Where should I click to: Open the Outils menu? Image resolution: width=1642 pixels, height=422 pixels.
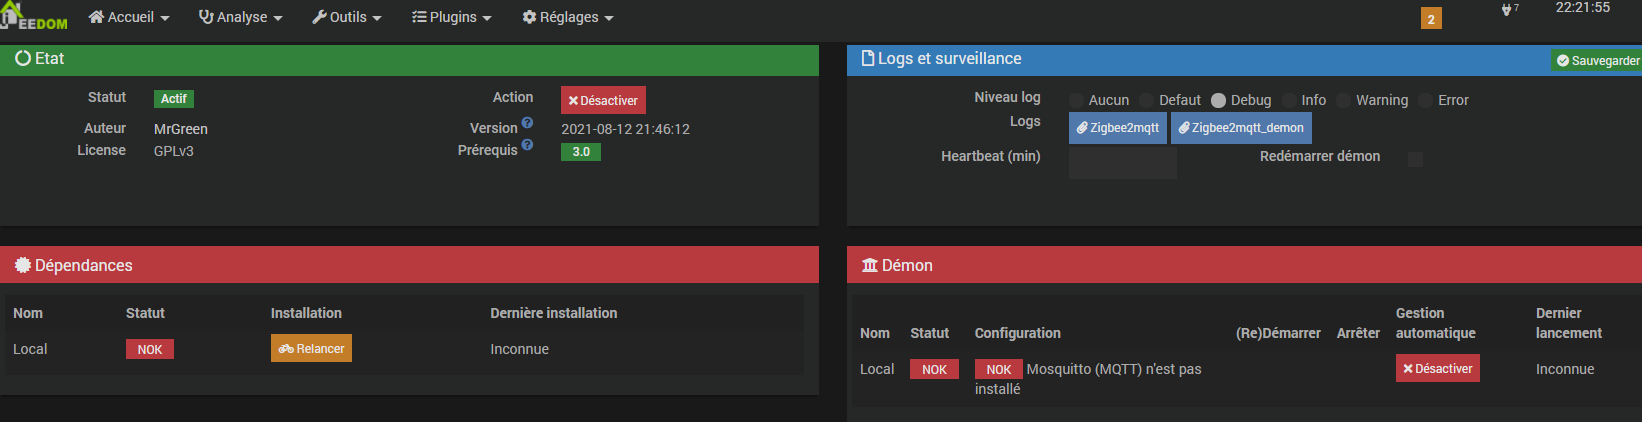pos(347,17)
